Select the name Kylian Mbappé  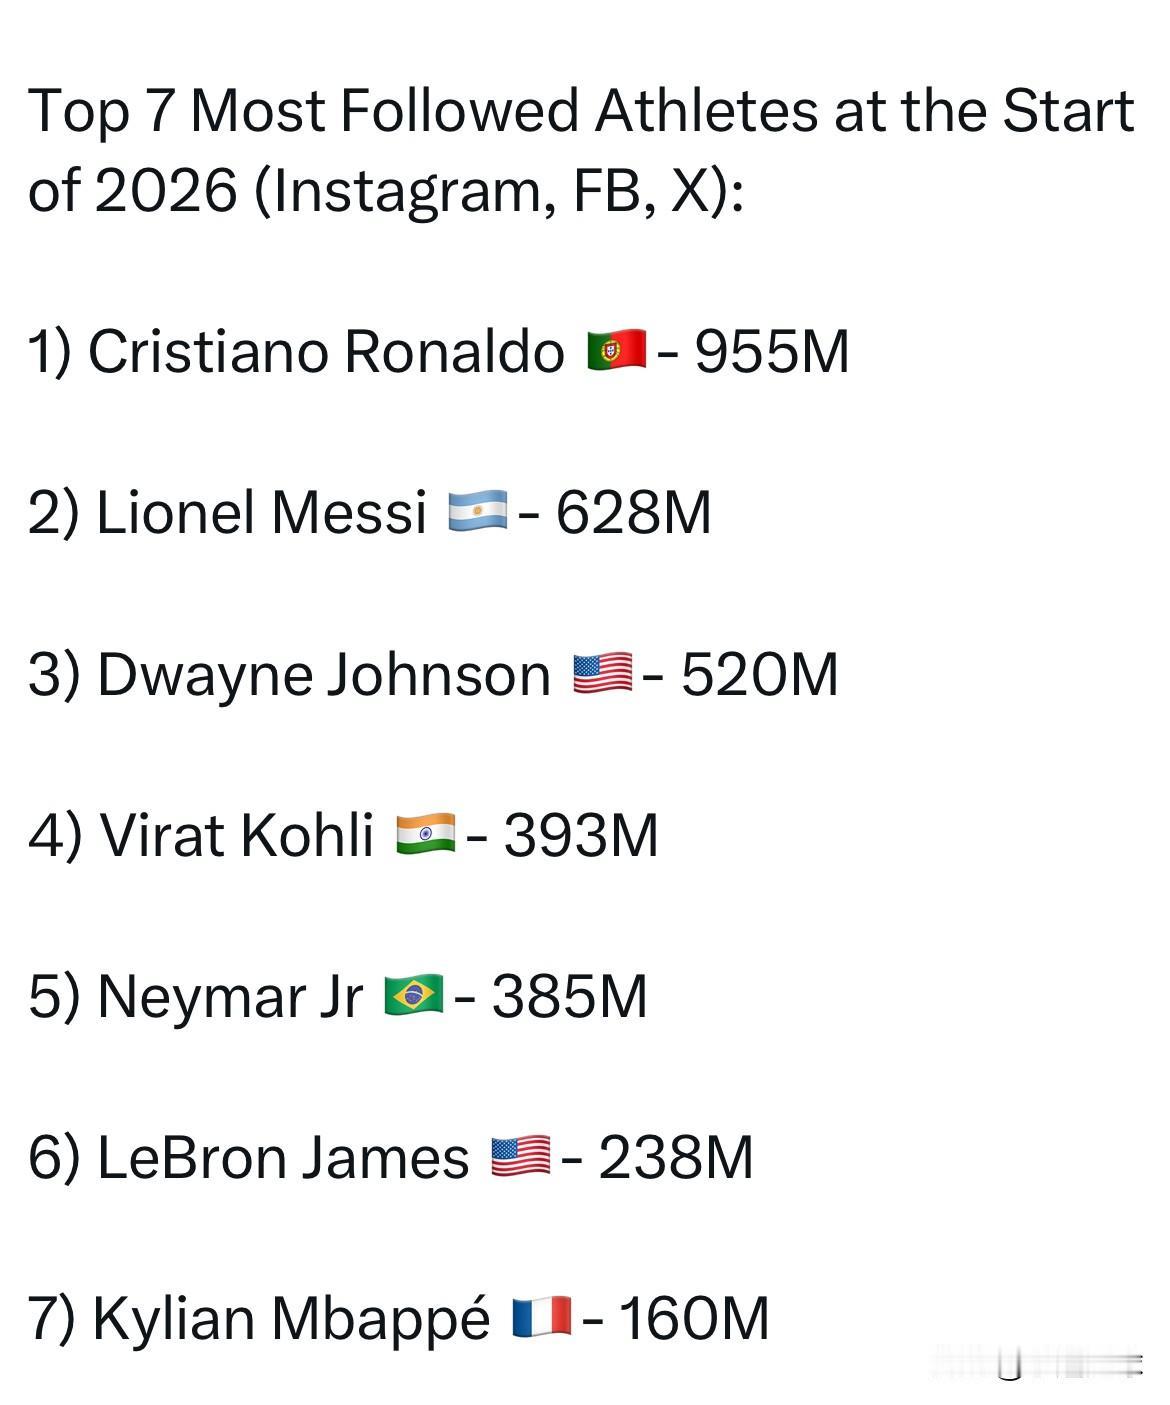click(291, 1320)
